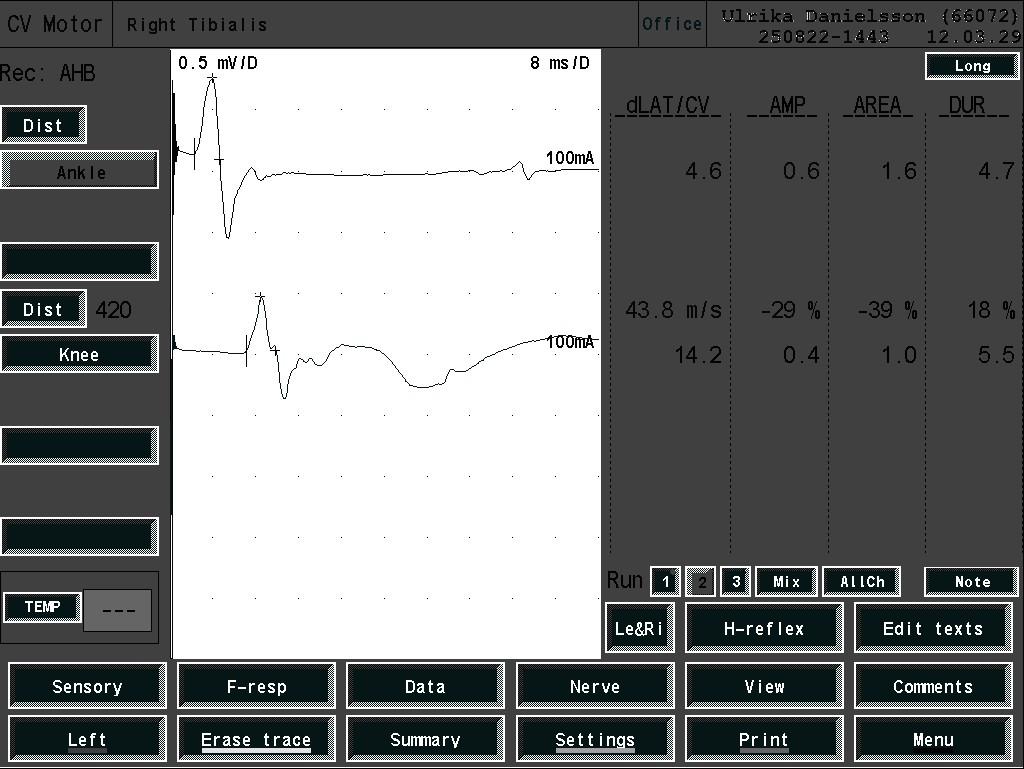Click the peak marker on the Ankle trace

click(x=212, y=78)
